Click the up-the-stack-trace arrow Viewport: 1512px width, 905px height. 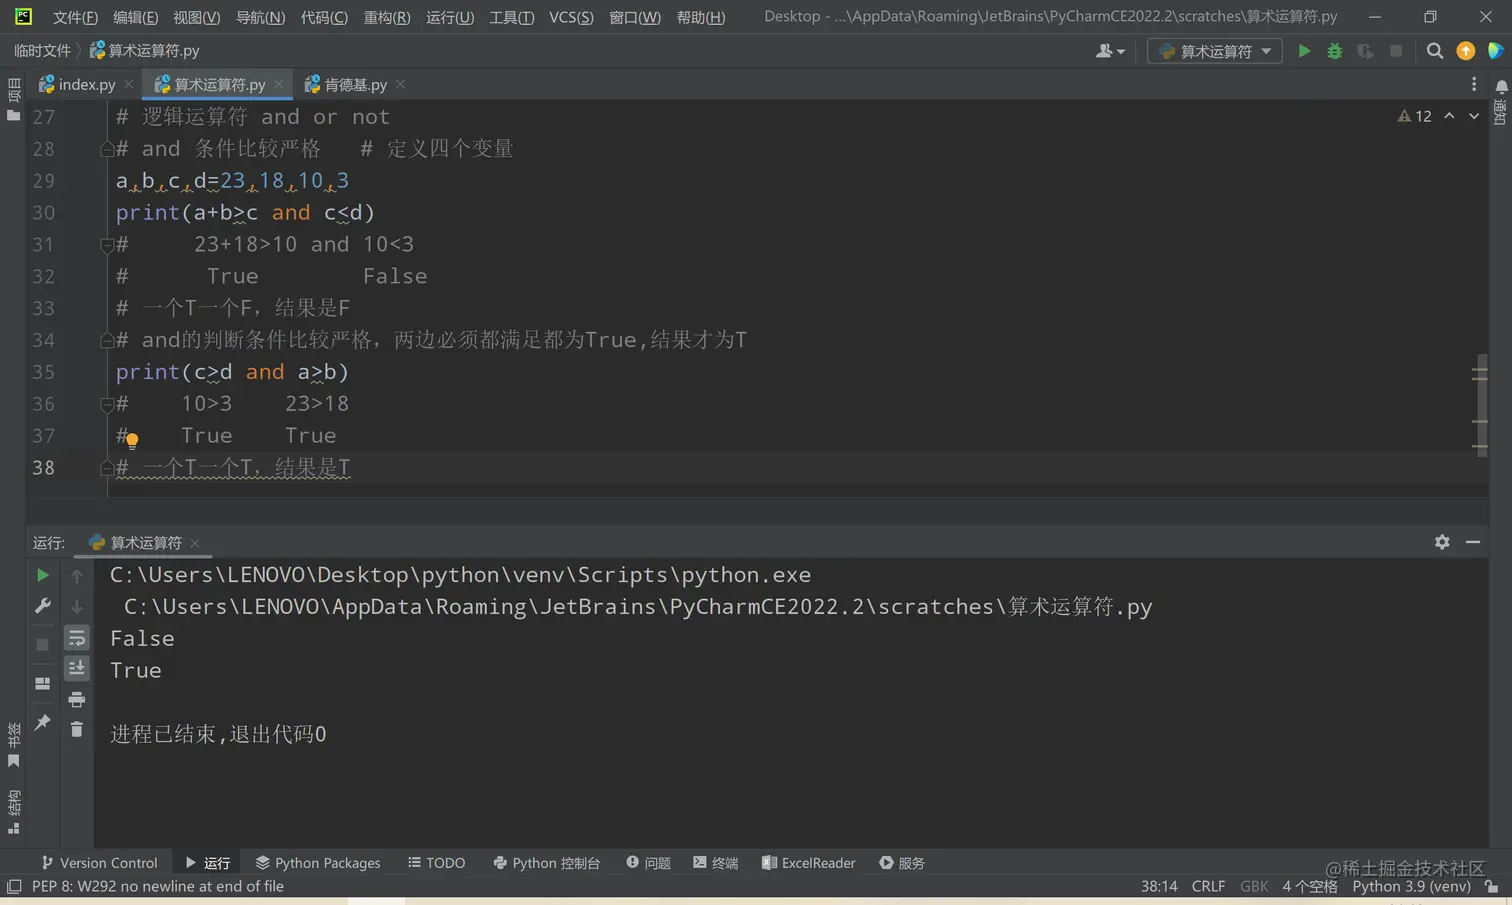pyautogui.click(x=77, y=576)
